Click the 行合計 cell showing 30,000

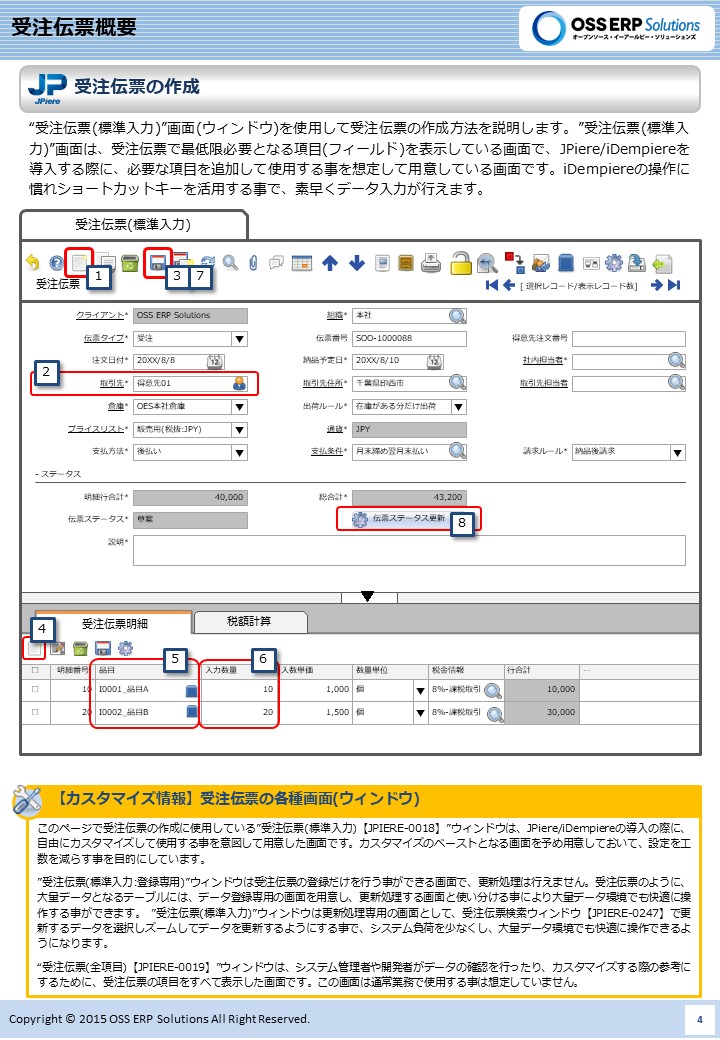click(541, 712)
